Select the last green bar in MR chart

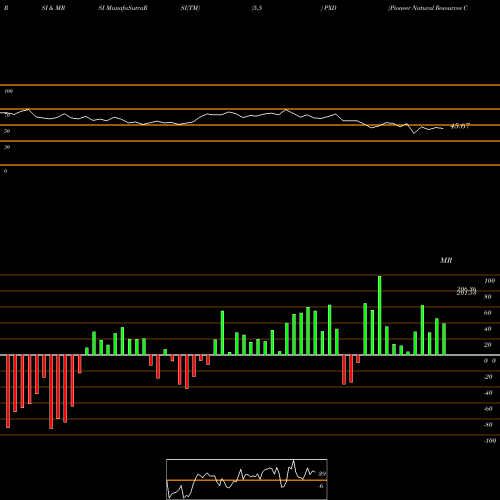pyautogui.click(x=444, y=339)
